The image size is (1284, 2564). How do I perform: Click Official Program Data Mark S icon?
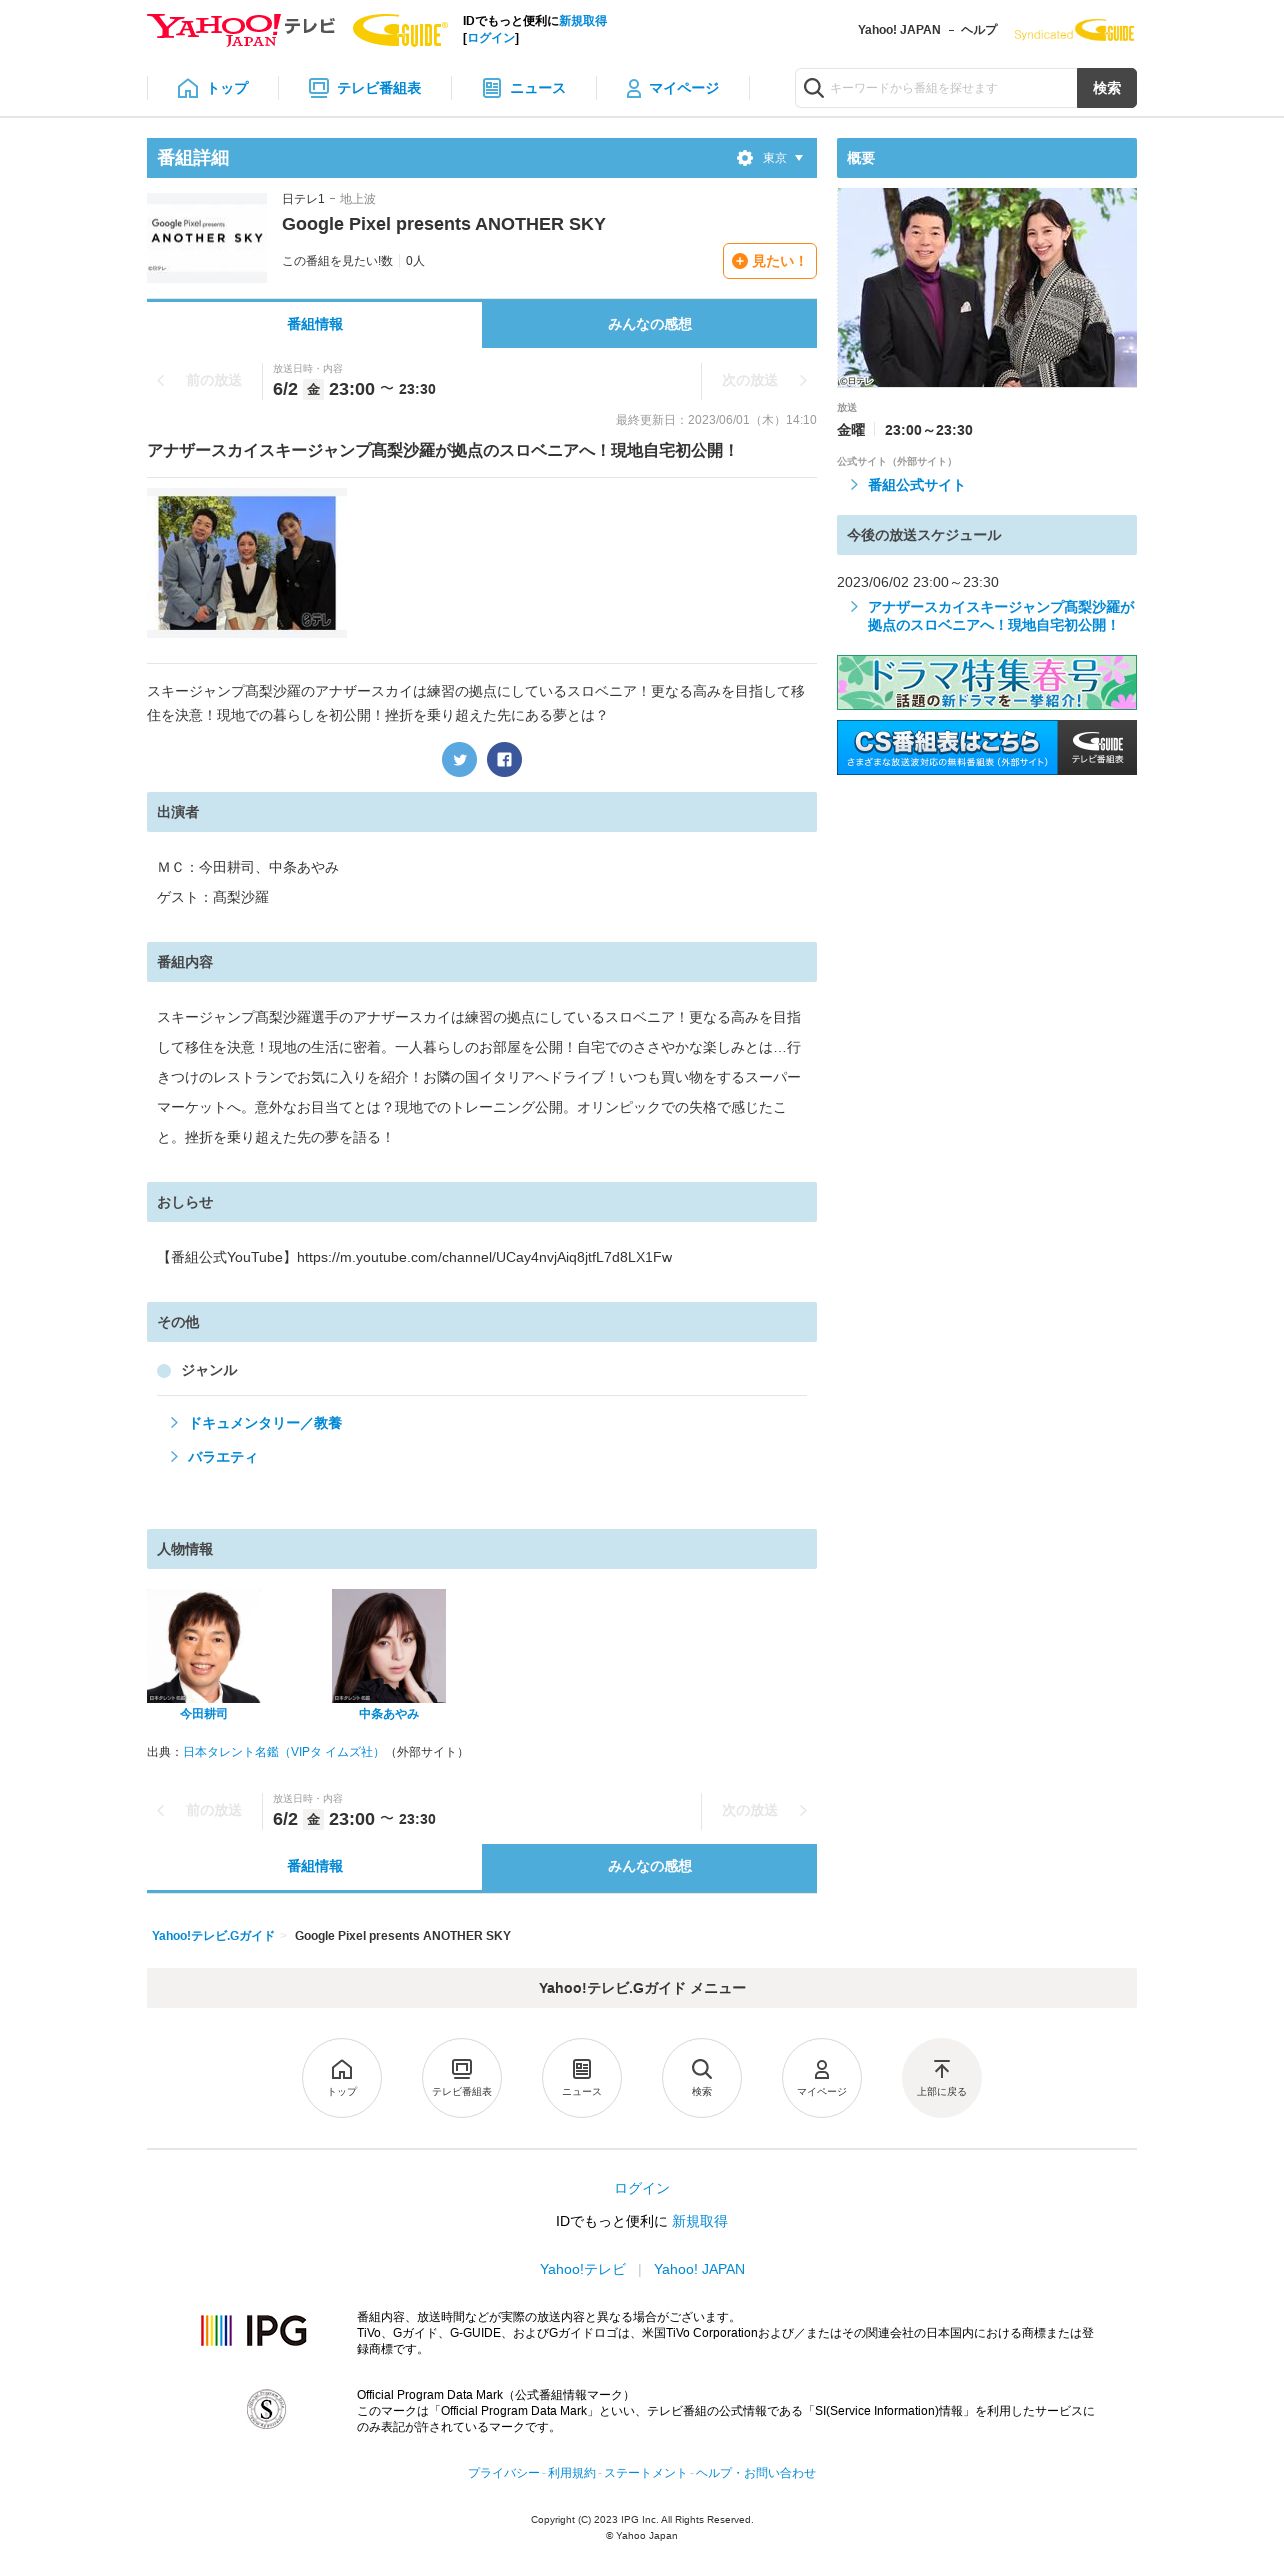click(266, 2409)
